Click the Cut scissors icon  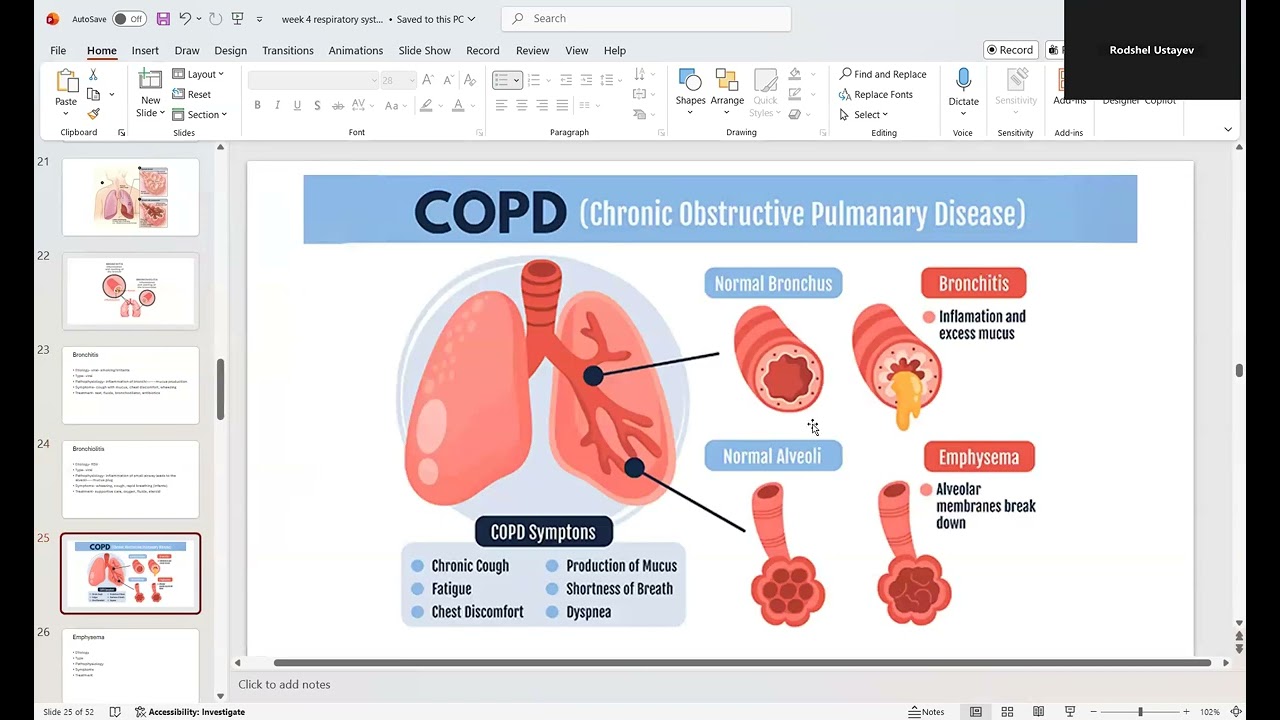coord(93,75)
